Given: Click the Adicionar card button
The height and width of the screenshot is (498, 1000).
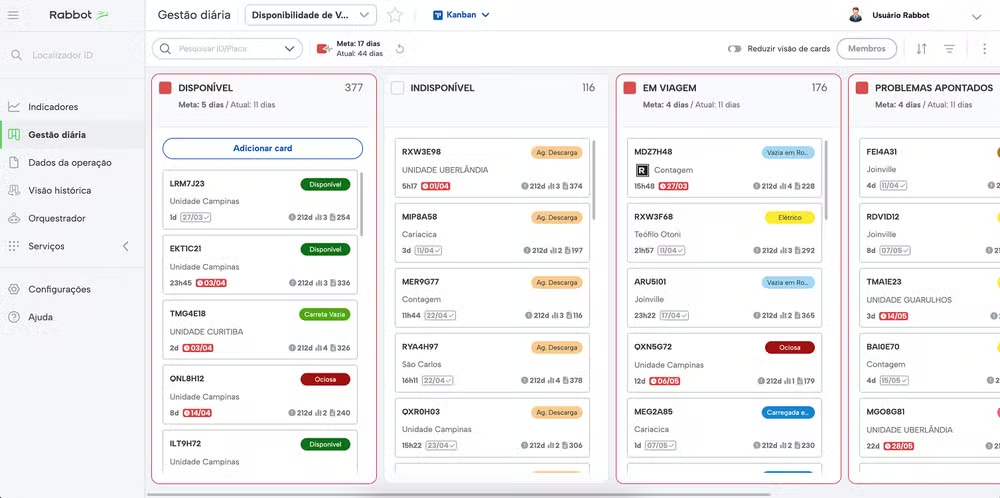Looking at the screenshot, I should click(x=262, y=148).
